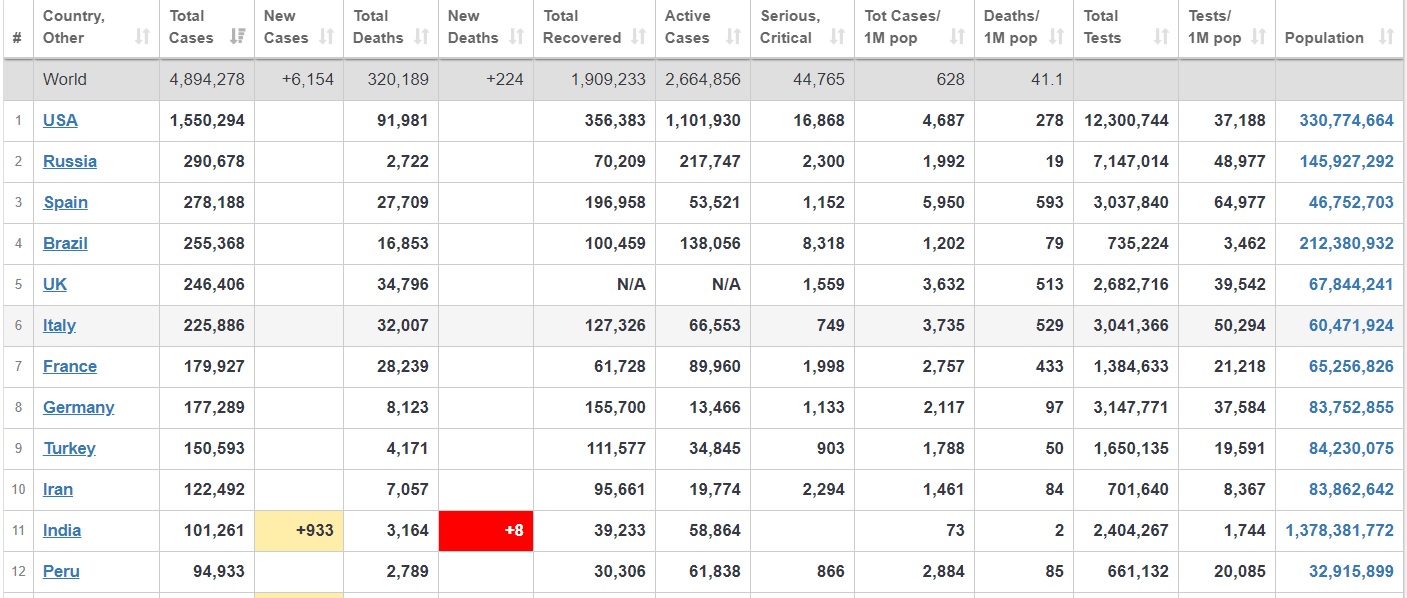Open Germany population 83,752,855 link

pos(1351,407)
